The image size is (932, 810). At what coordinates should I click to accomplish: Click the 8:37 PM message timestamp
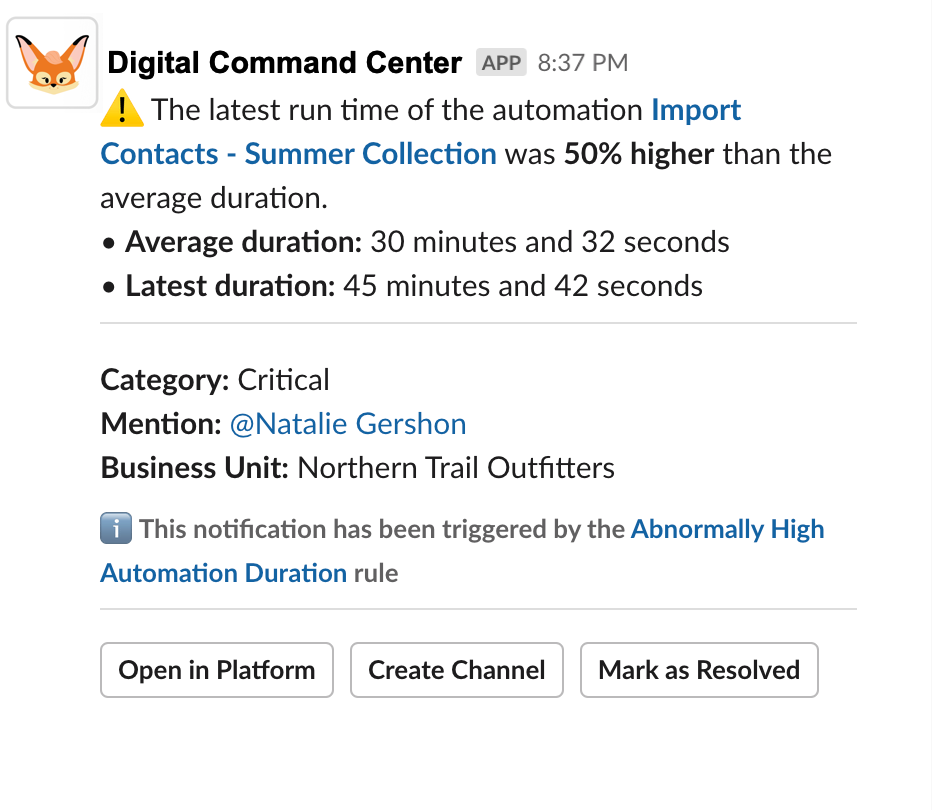tap(583, 63)
